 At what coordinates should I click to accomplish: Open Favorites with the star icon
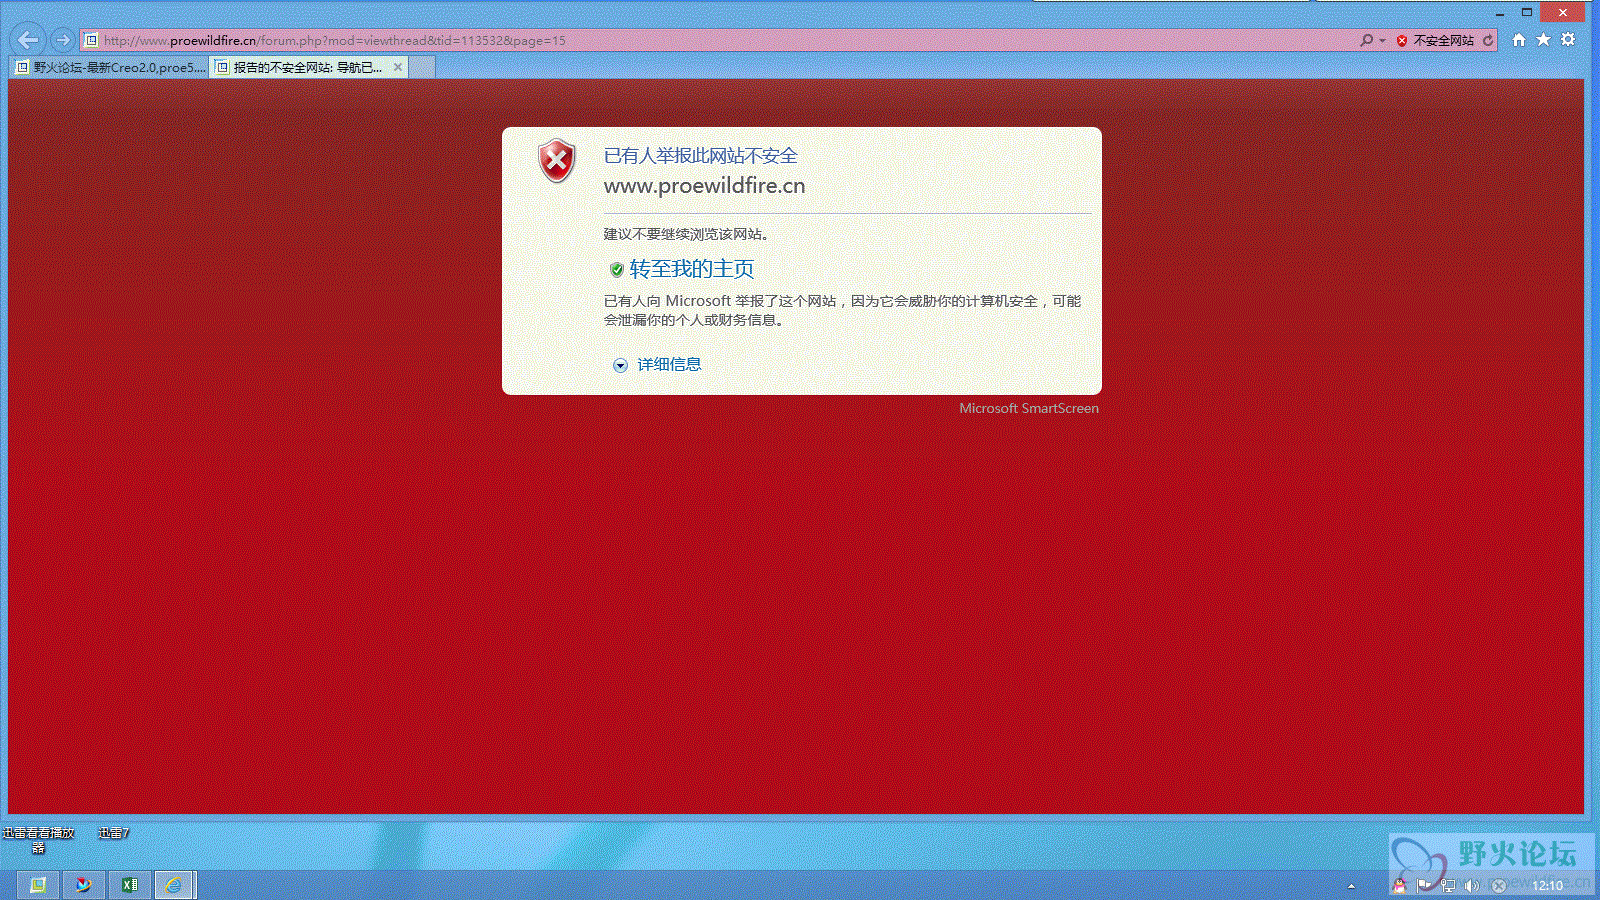tap(1543, 40)
